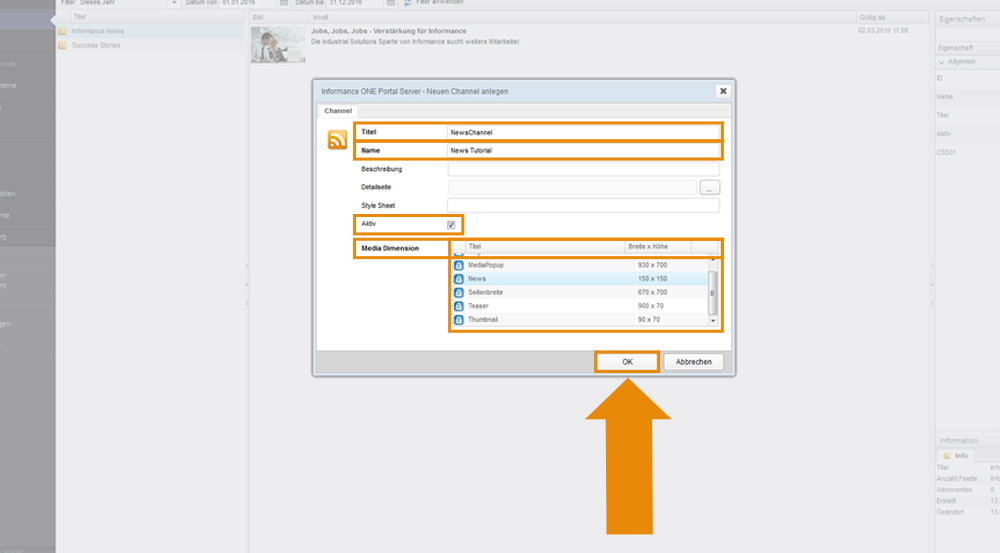Select the Success Stories channel in background list
Image resolution: width=1000 pixels, height=553 pixels.
pyautogui.click(x=151, y=45)
